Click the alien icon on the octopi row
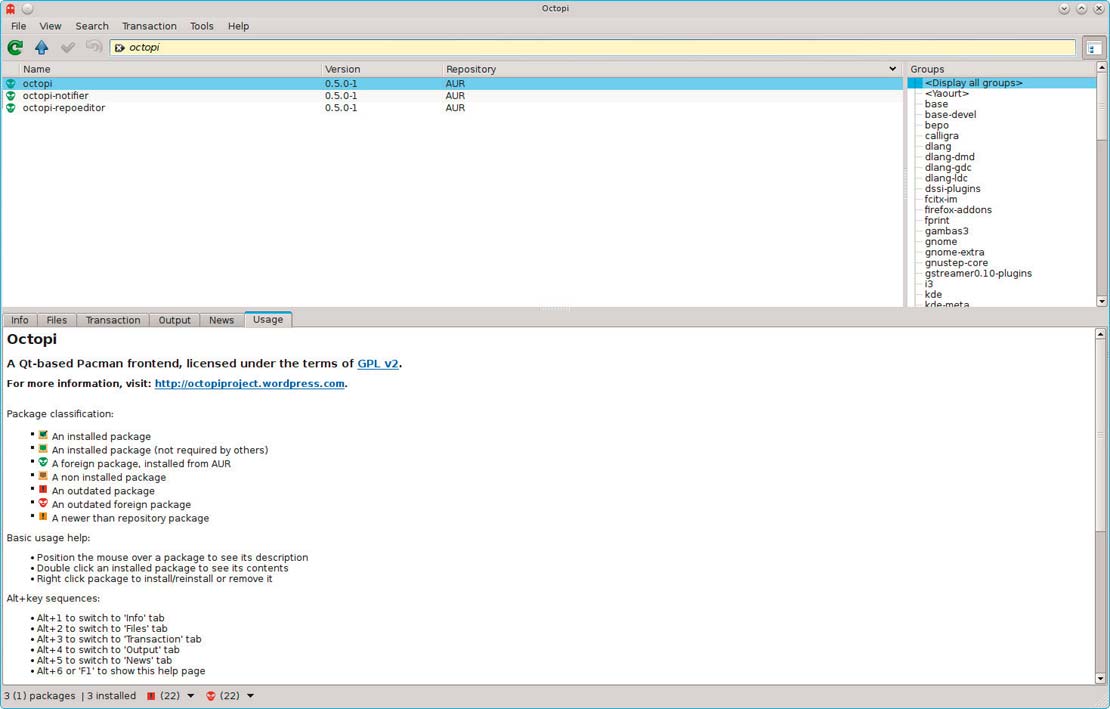Viewport: 1110px width, 709px height. [x=11, y=83]
